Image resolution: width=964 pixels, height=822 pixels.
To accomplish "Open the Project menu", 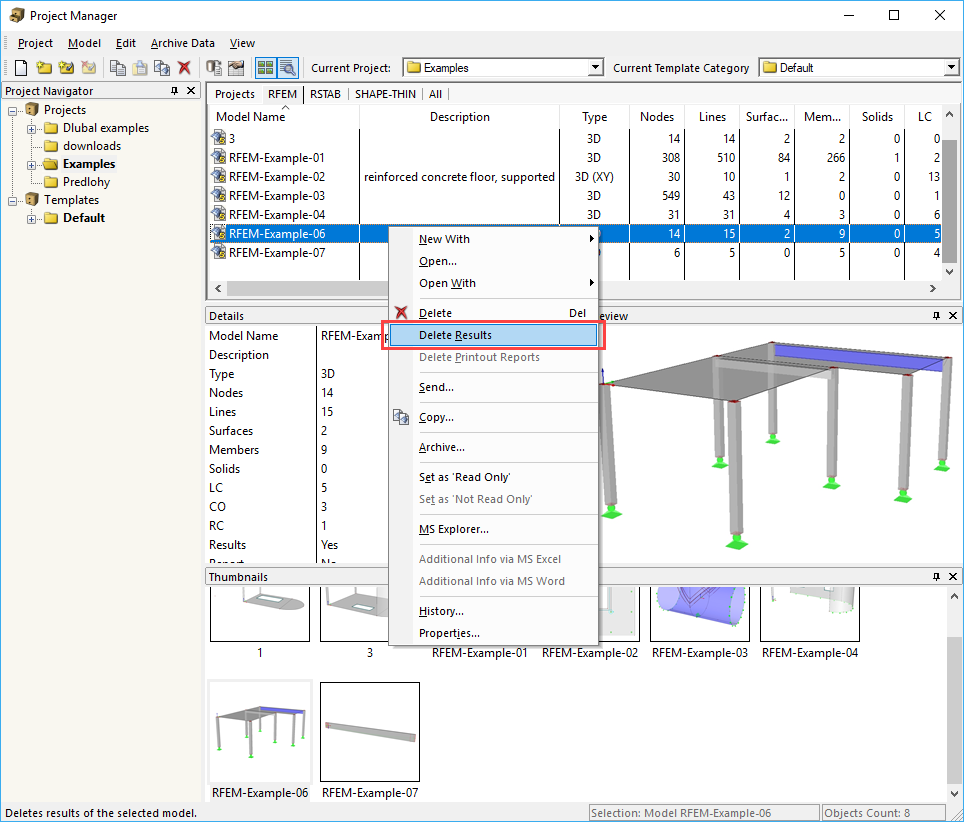I will pos(35,43).
